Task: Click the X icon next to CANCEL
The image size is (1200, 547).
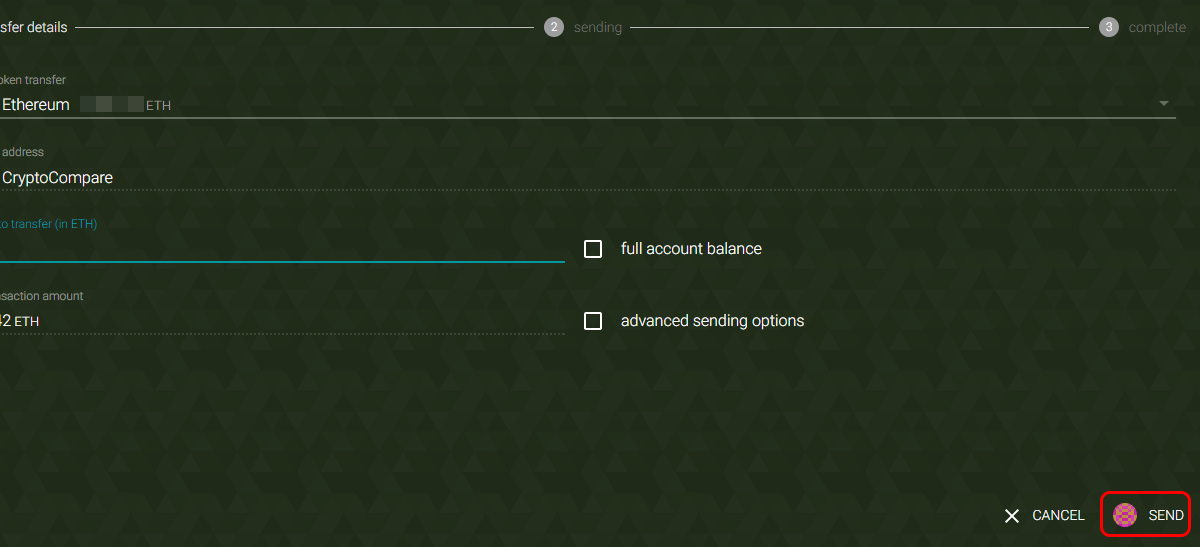Action: click(1012, 516)
